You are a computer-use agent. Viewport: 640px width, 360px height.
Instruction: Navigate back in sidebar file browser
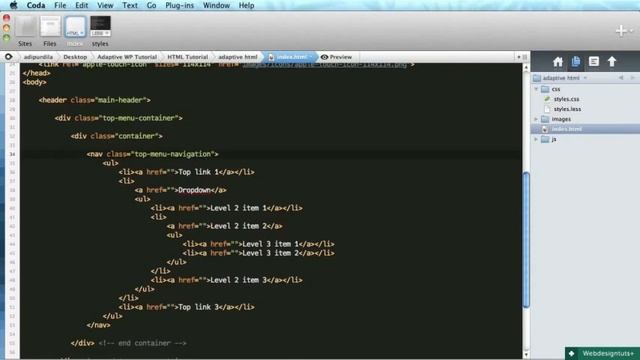621,78
